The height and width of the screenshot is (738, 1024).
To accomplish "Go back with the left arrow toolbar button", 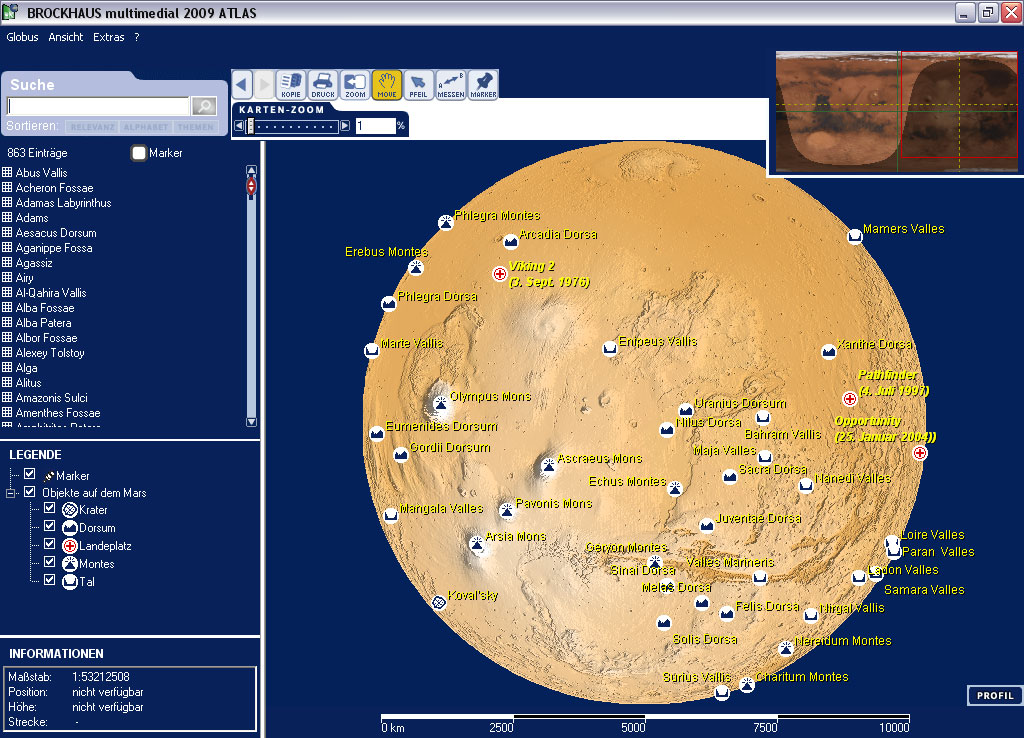I will tap(242, 84).
